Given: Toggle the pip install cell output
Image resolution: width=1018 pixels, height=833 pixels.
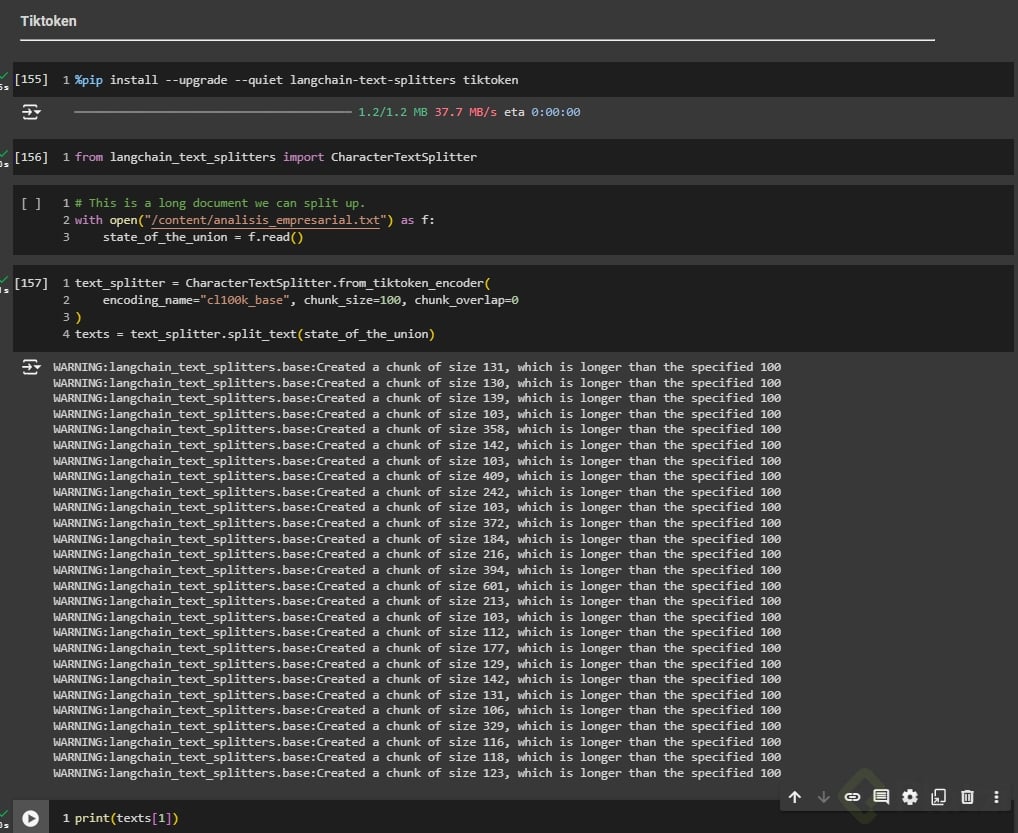Looking at the screenshot, I should [32, 113].
